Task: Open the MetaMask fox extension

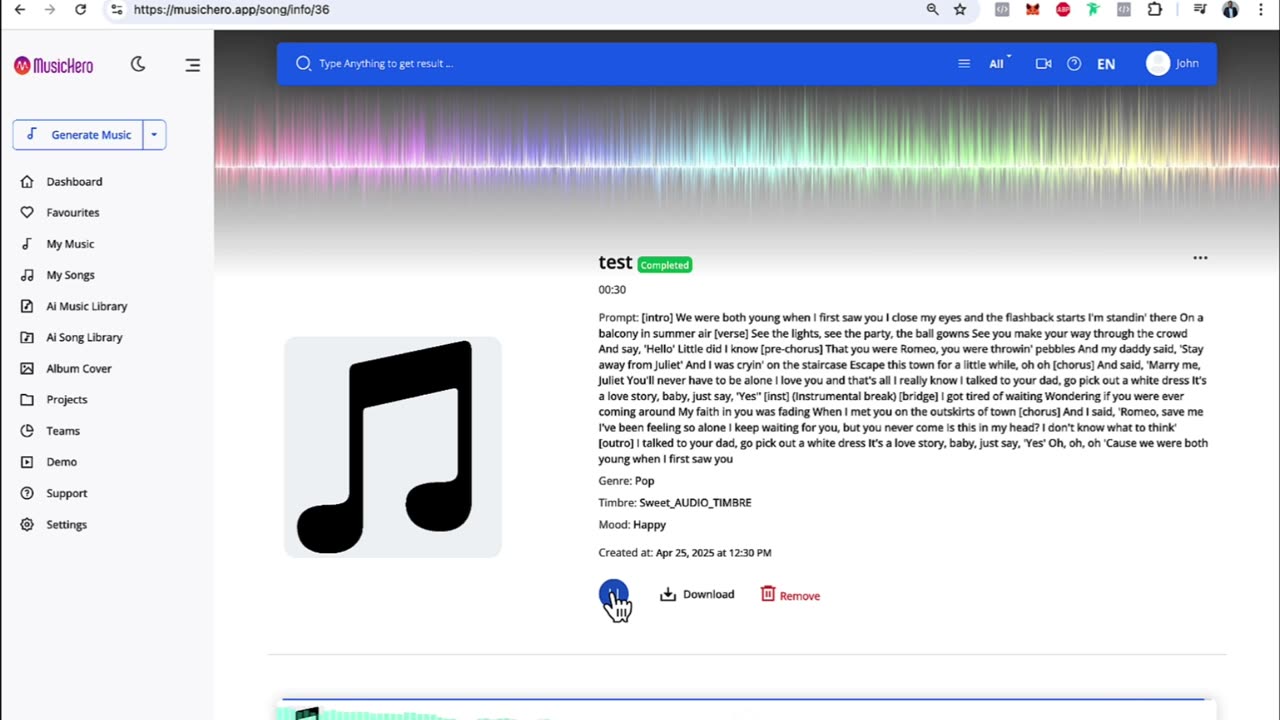Action: (x=1032, y=9)
